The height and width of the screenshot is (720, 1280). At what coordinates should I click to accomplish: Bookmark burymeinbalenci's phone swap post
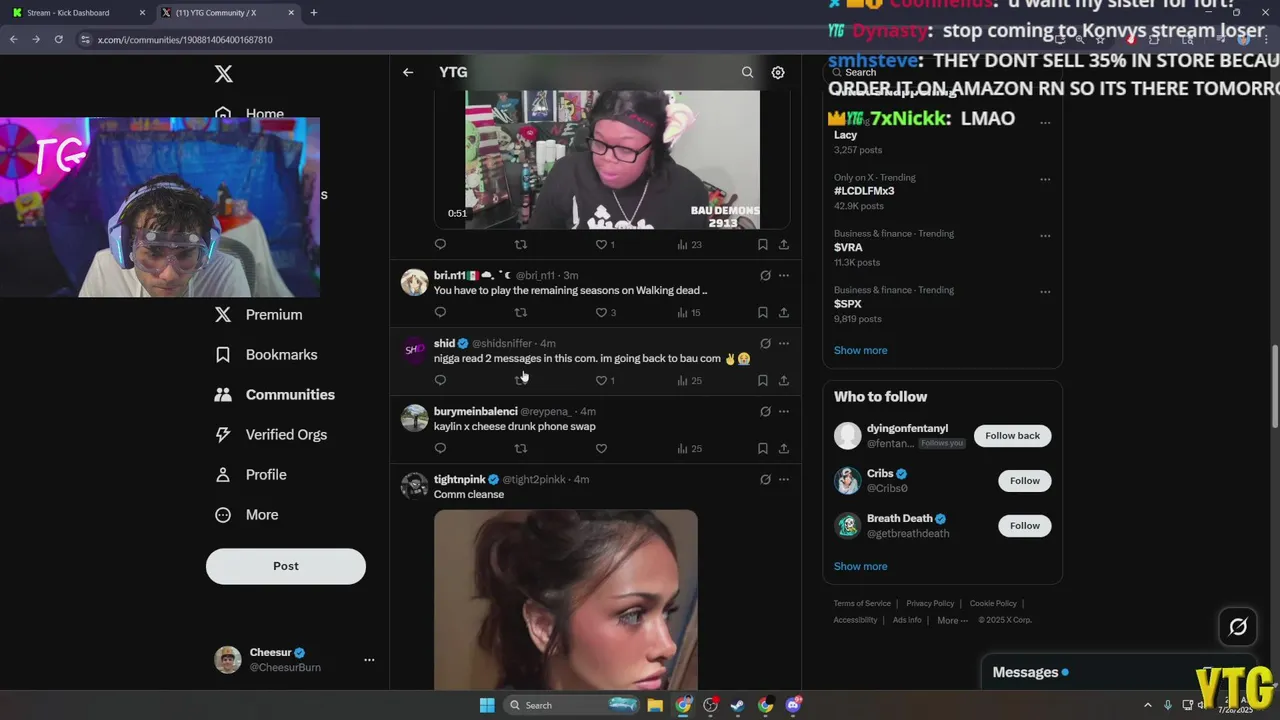[762, 448]
